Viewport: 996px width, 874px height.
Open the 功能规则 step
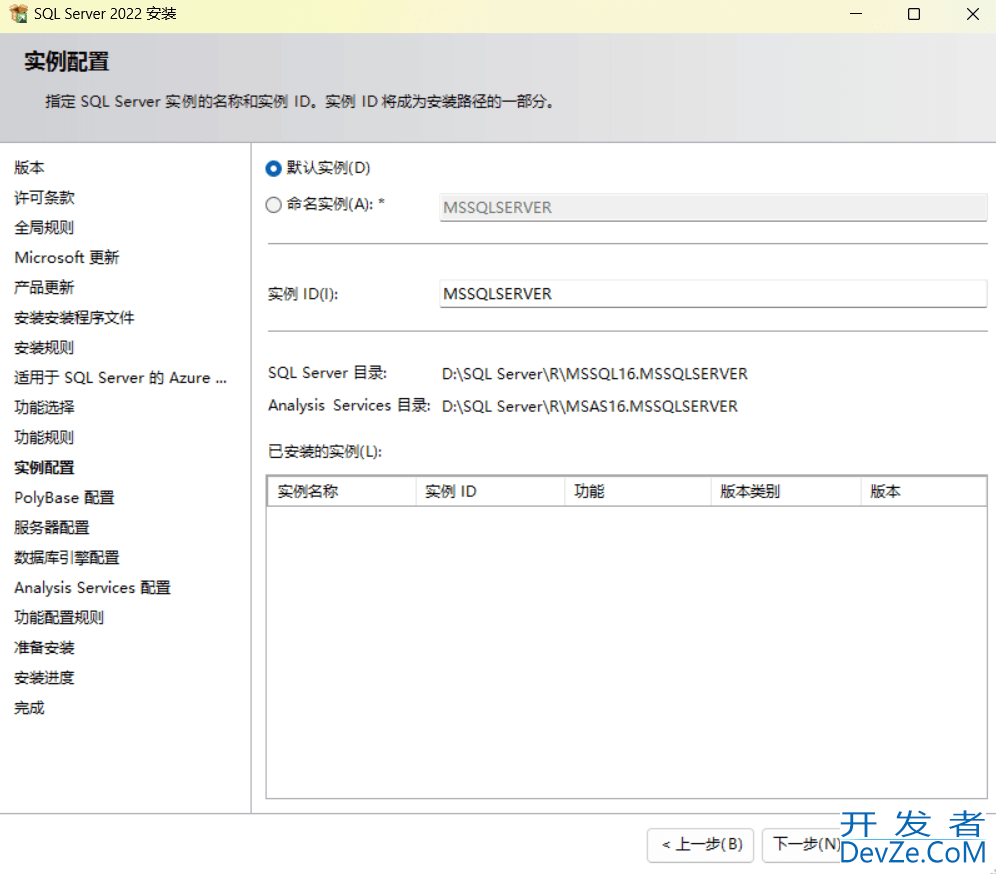click(44, 437)
